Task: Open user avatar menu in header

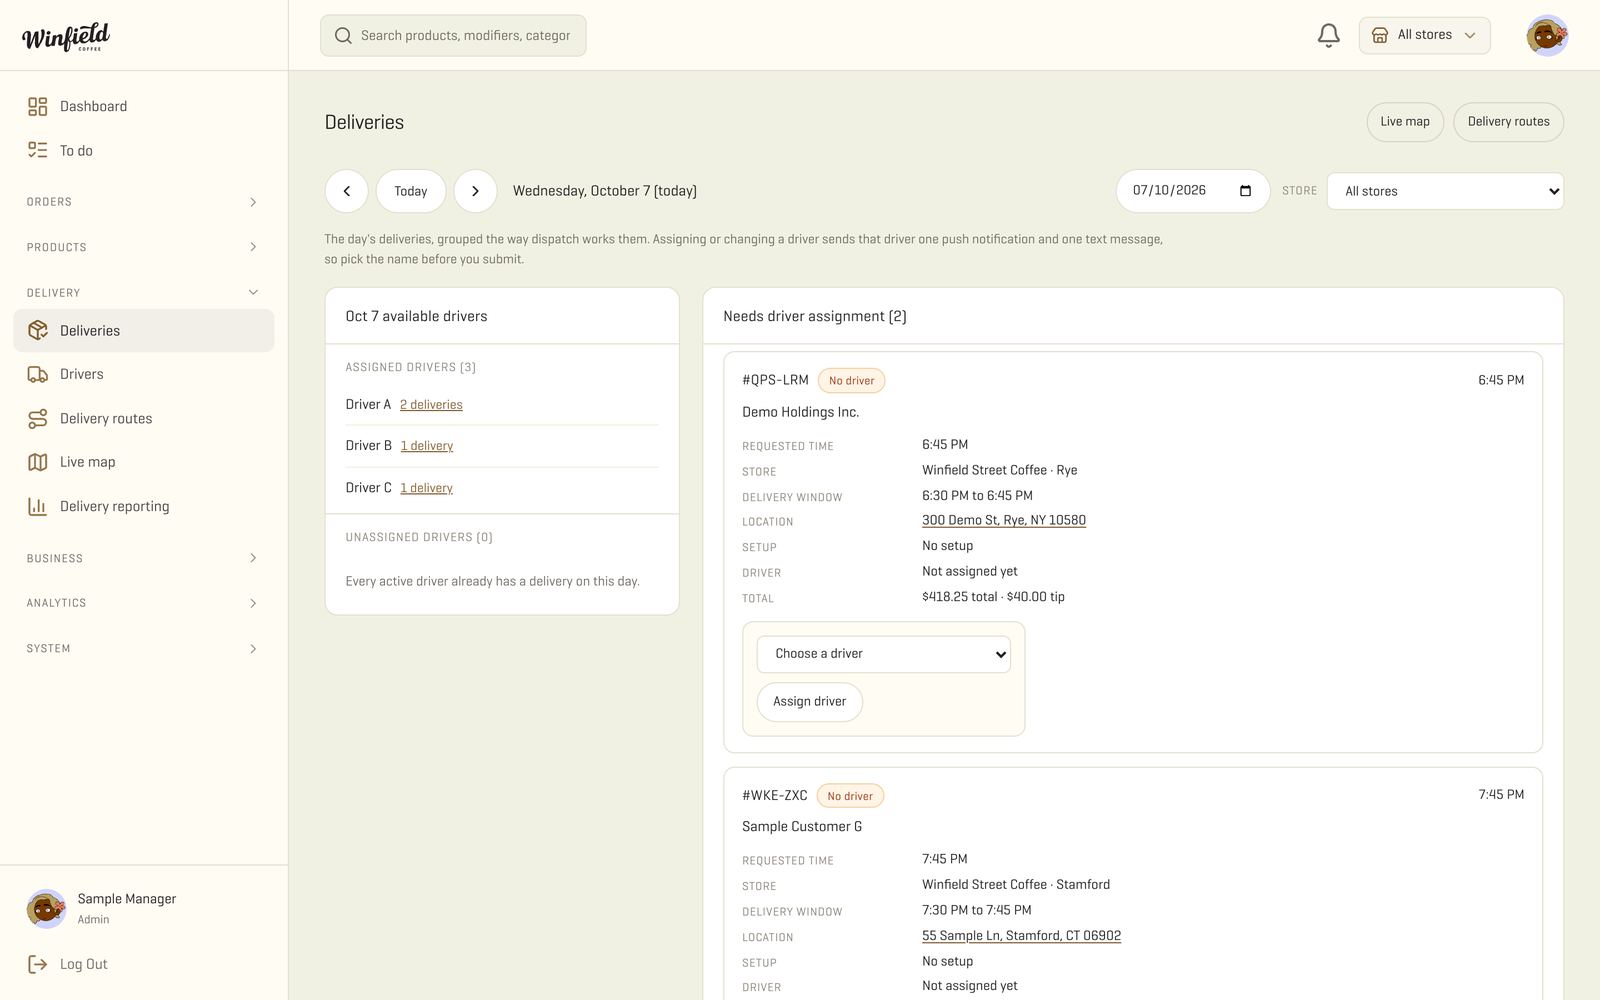Action: [x=1547, y=36]
